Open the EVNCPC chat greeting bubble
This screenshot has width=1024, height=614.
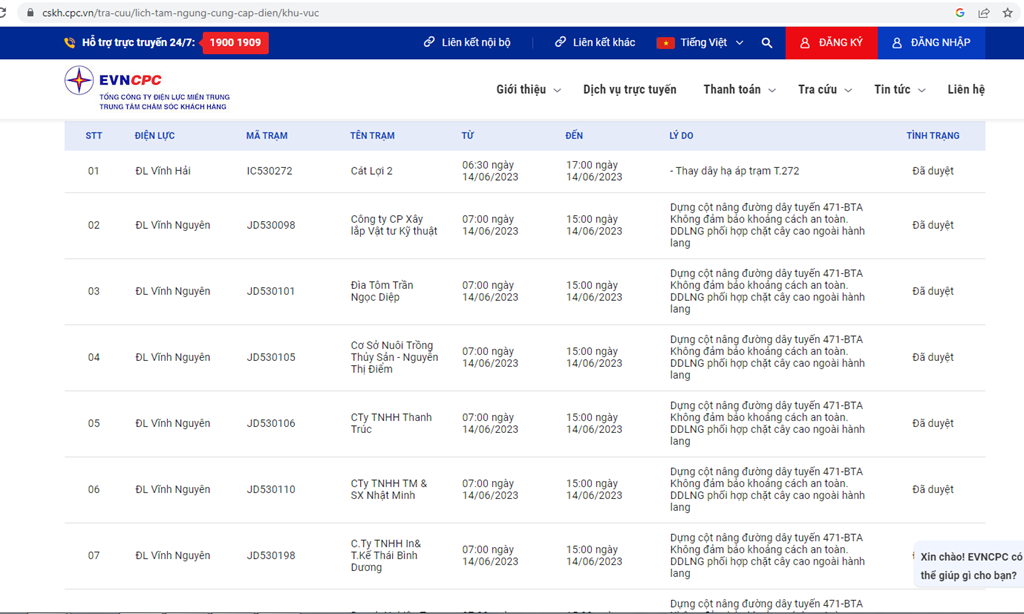(x=970, y=566)
